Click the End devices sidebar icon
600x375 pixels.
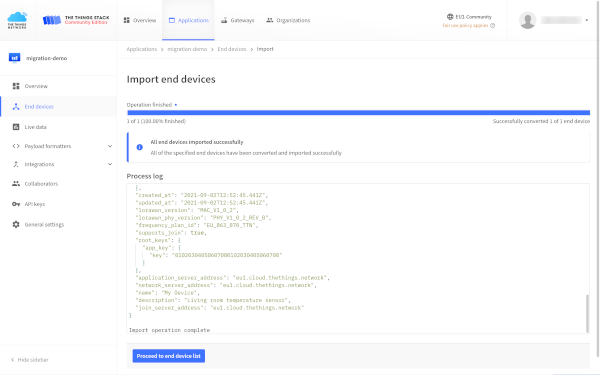click(16, 106)
